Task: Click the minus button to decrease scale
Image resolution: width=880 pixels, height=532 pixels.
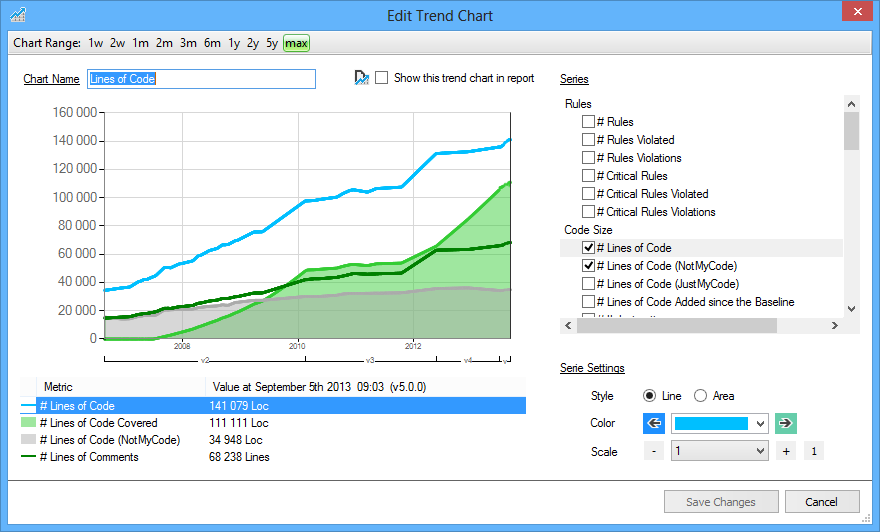Action: [x=653, y=452]
